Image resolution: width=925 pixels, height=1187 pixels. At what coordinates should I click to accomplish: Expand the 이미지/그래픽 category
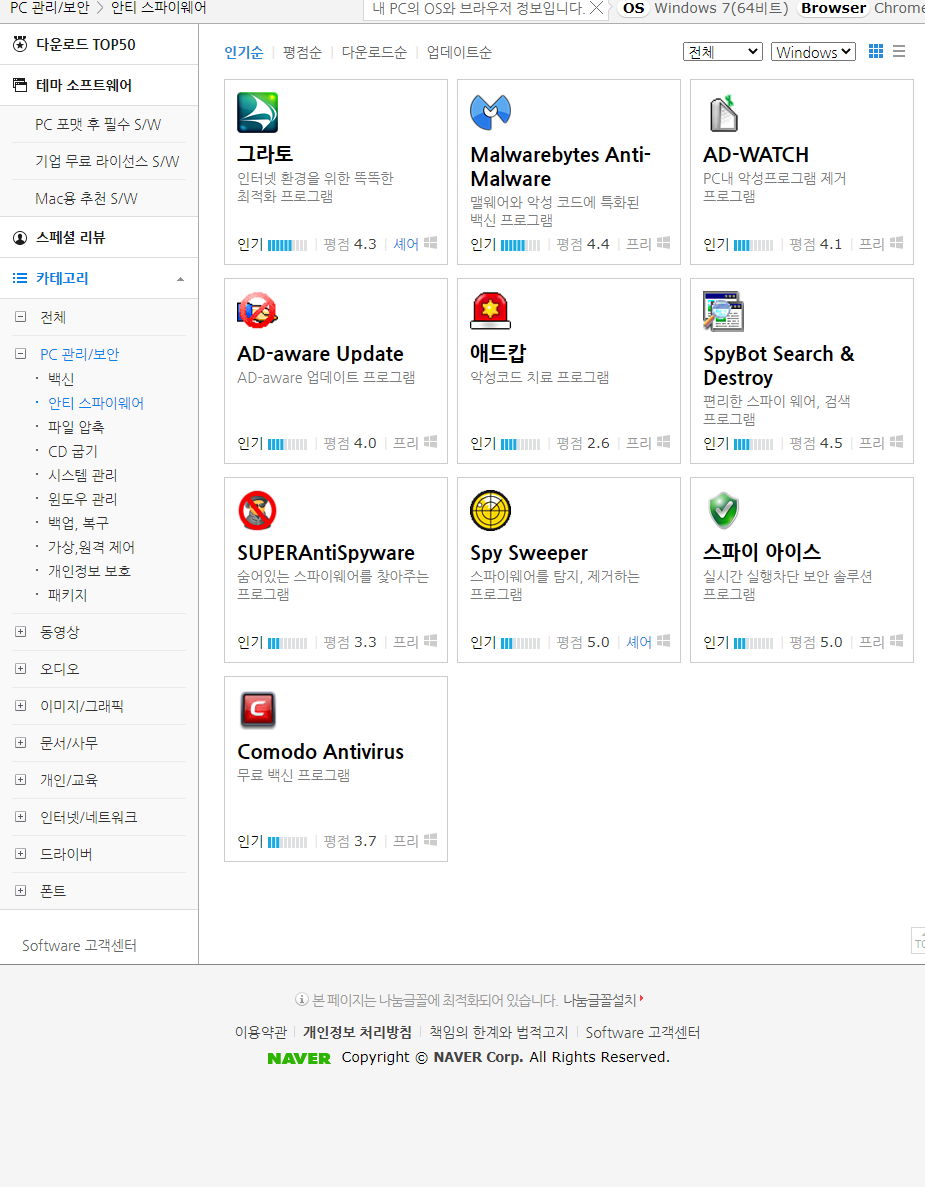tap(21, 706)
